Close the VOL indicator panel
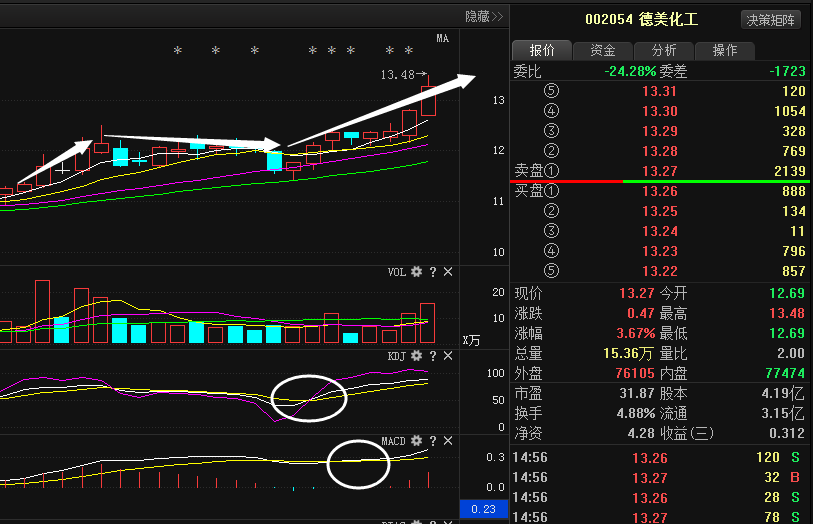 point(448,272)
